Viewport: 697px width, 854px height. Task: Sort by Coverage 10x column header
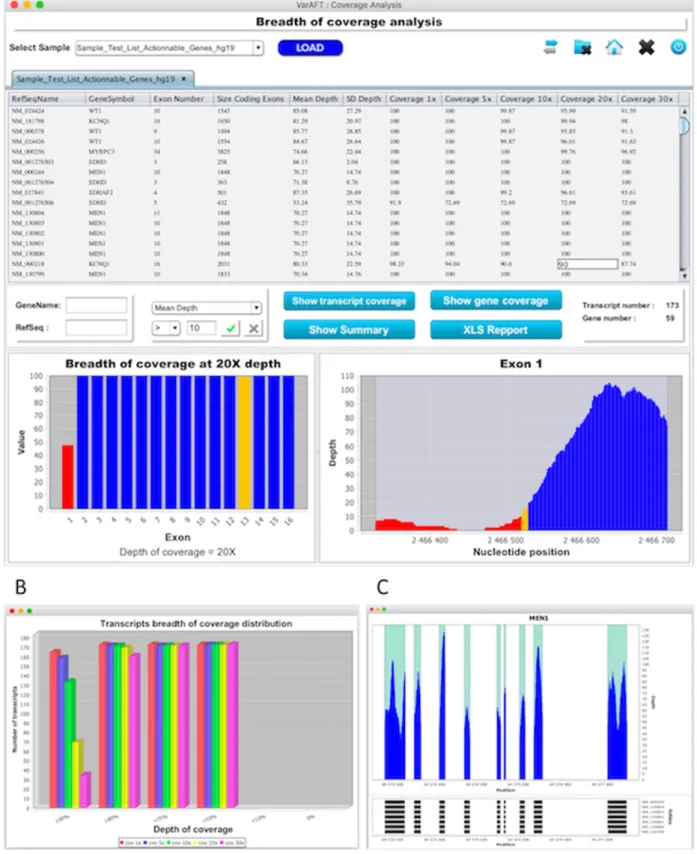tap(527, 99)
